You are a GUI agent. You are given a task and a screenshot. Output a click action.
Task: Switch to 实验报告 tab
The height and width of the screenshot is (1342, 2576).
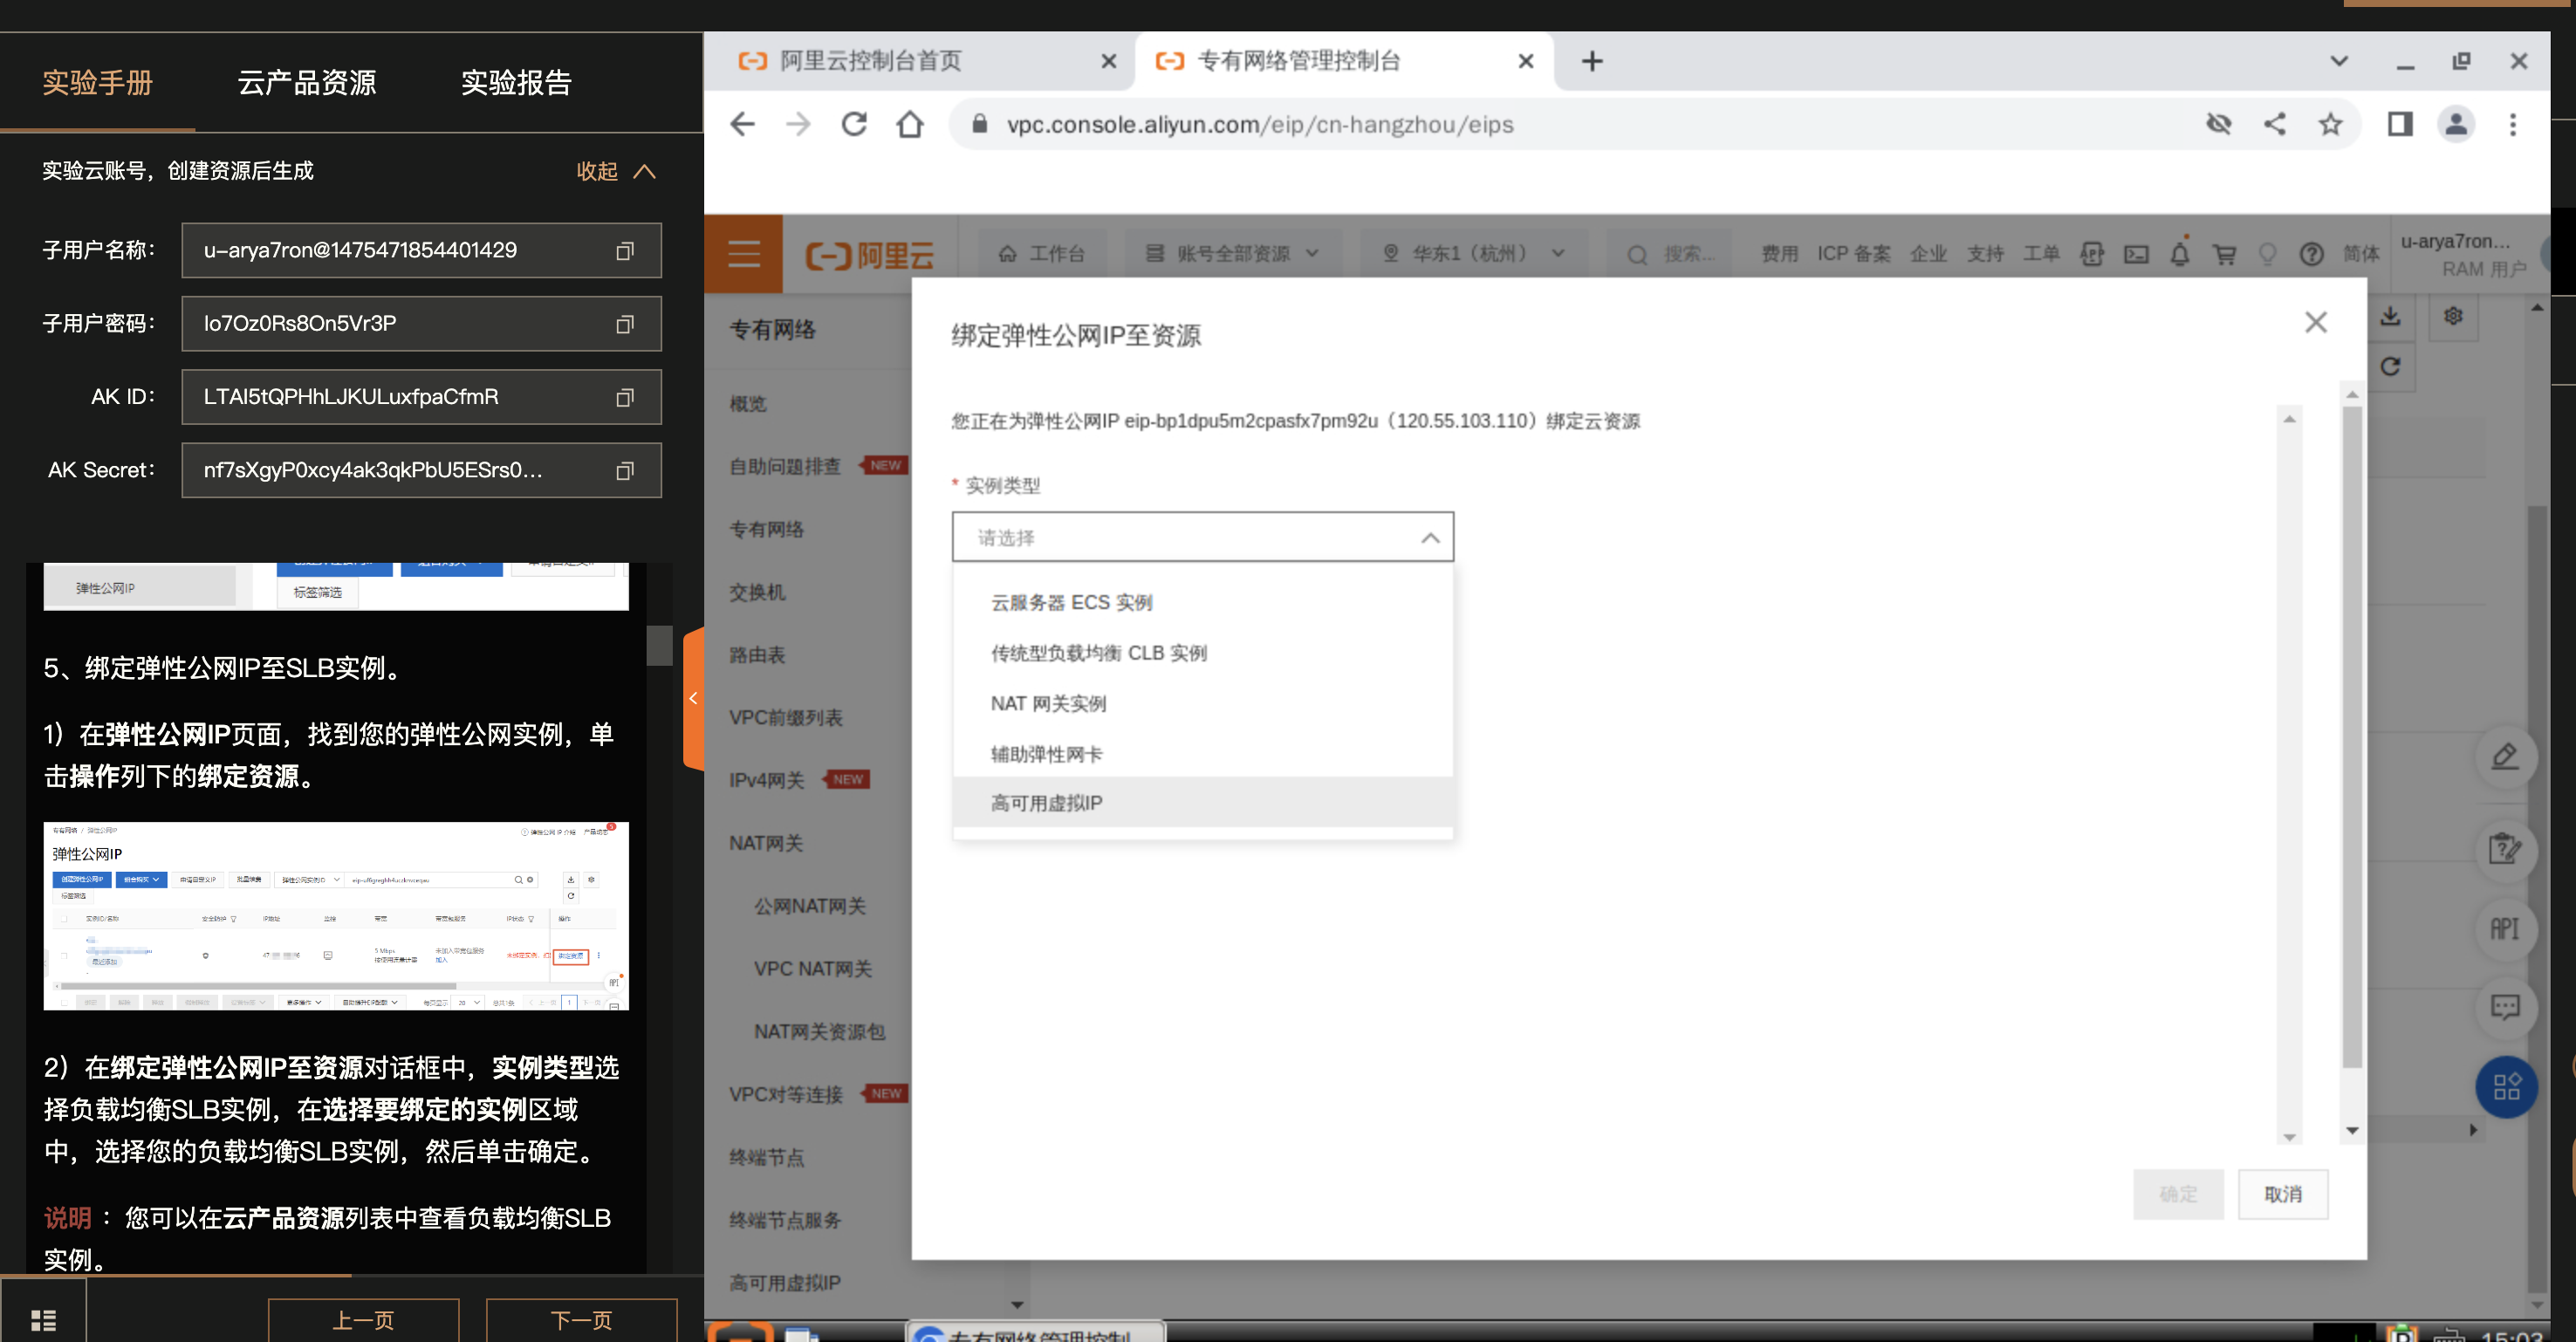pyautogui.click(x=516, y=82)
